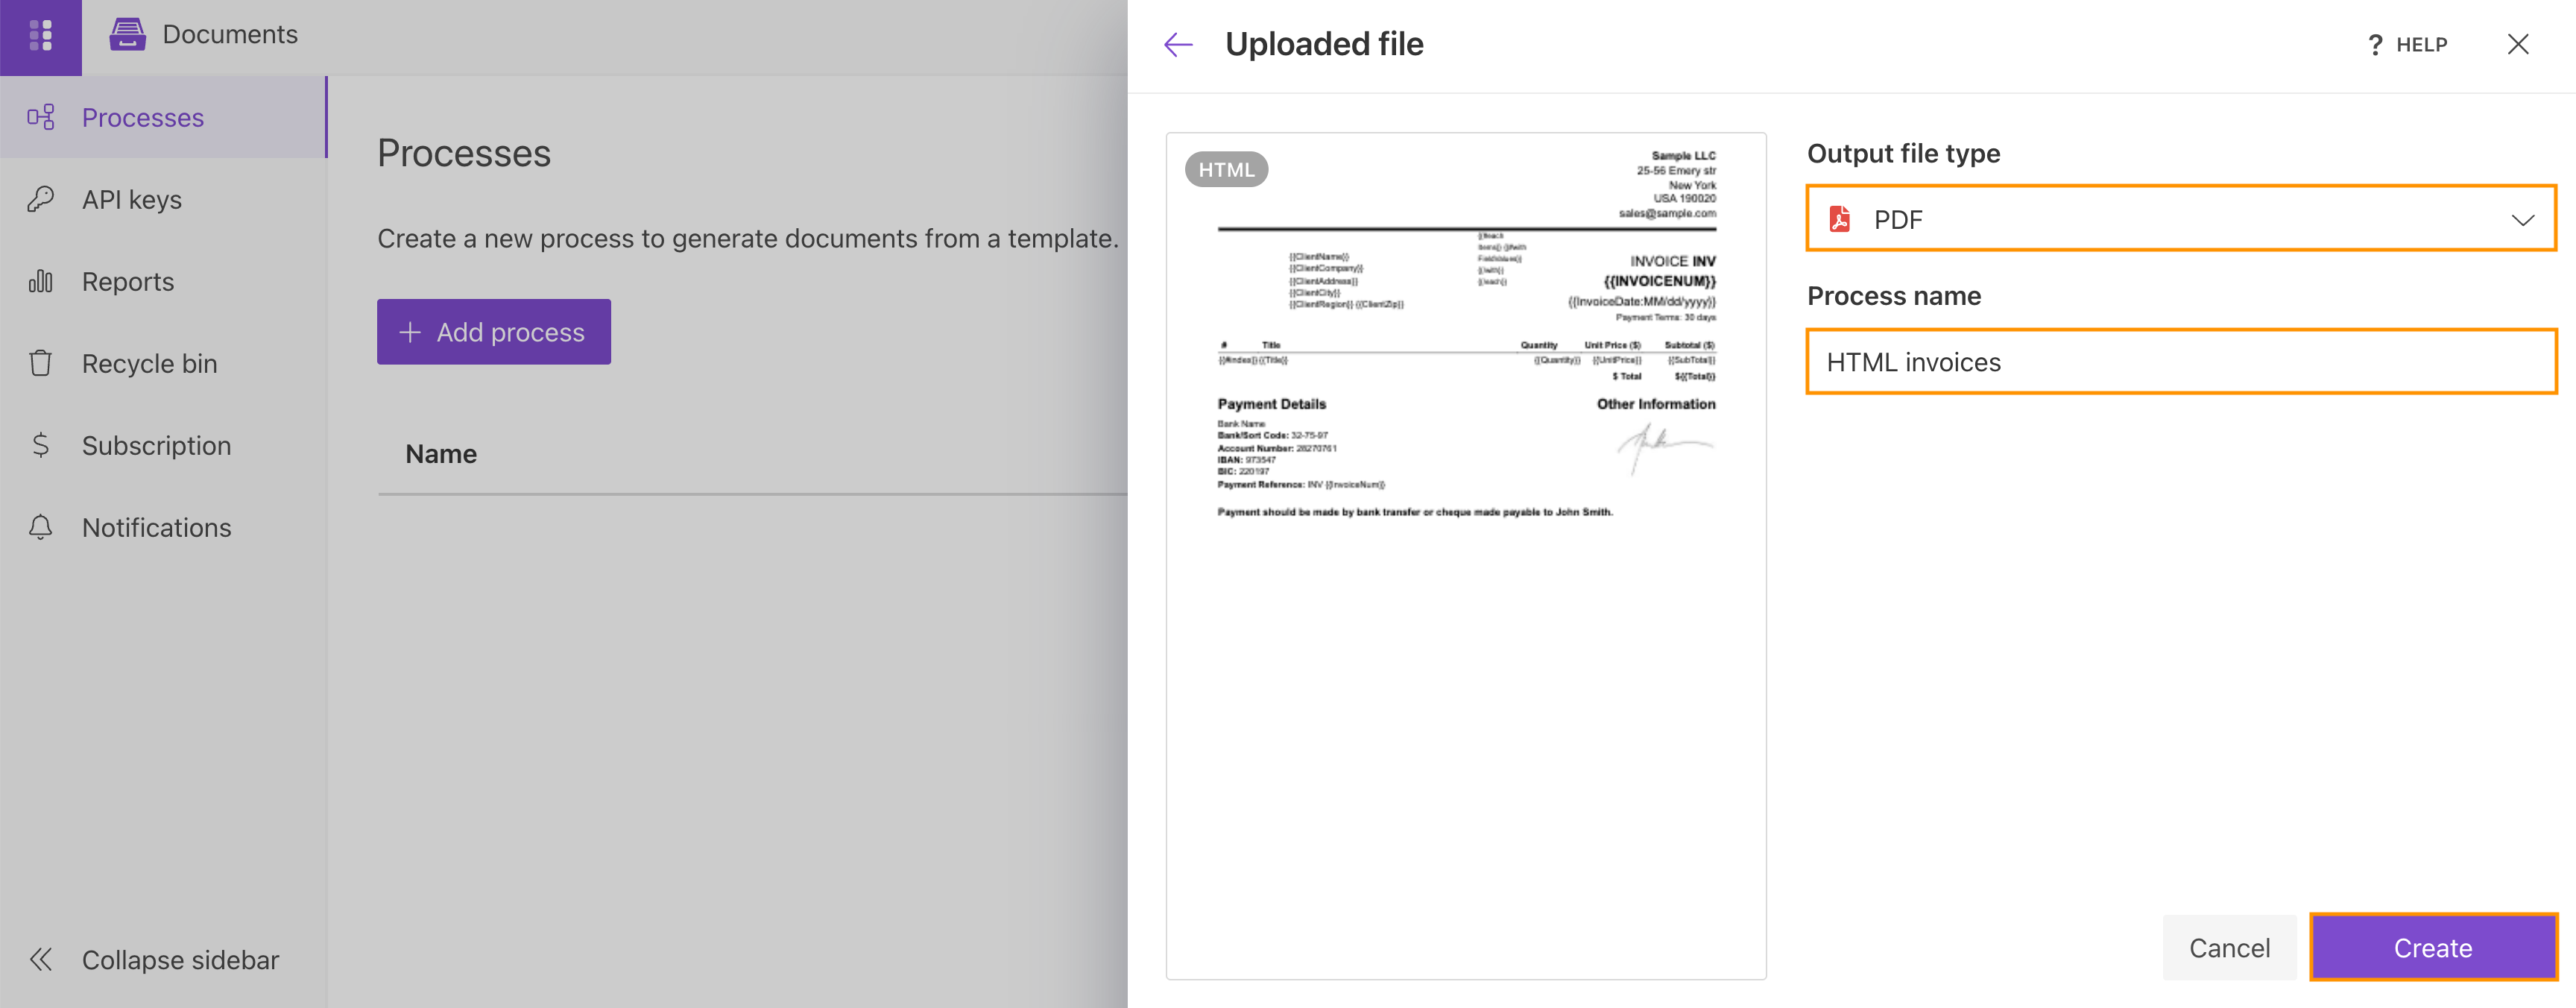
Task: Expand the Output file type chevron
Action: [x=2523, y=219]
